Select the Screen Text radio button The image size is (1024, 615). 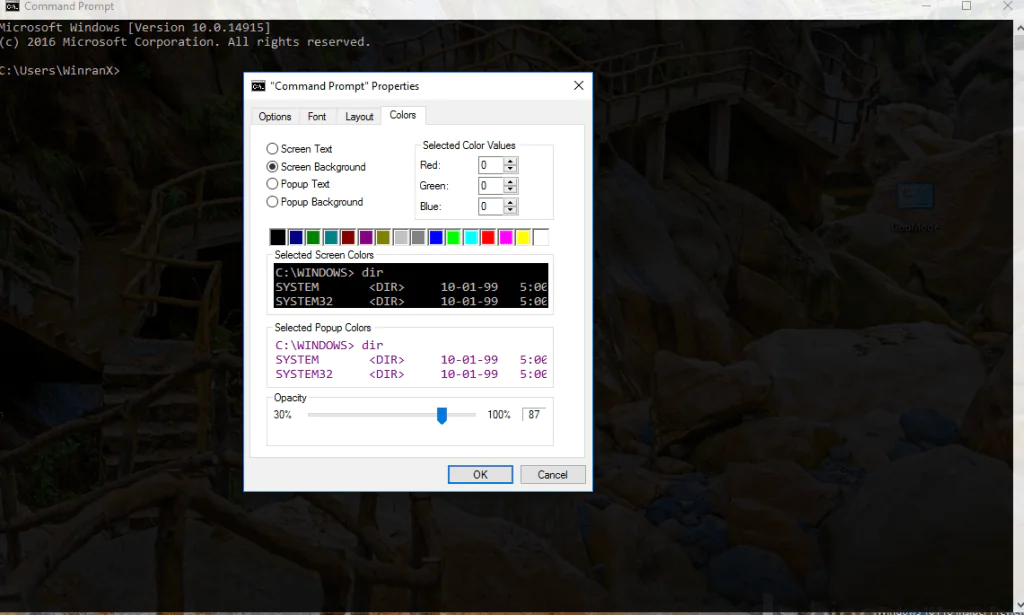tap(272, 149)
